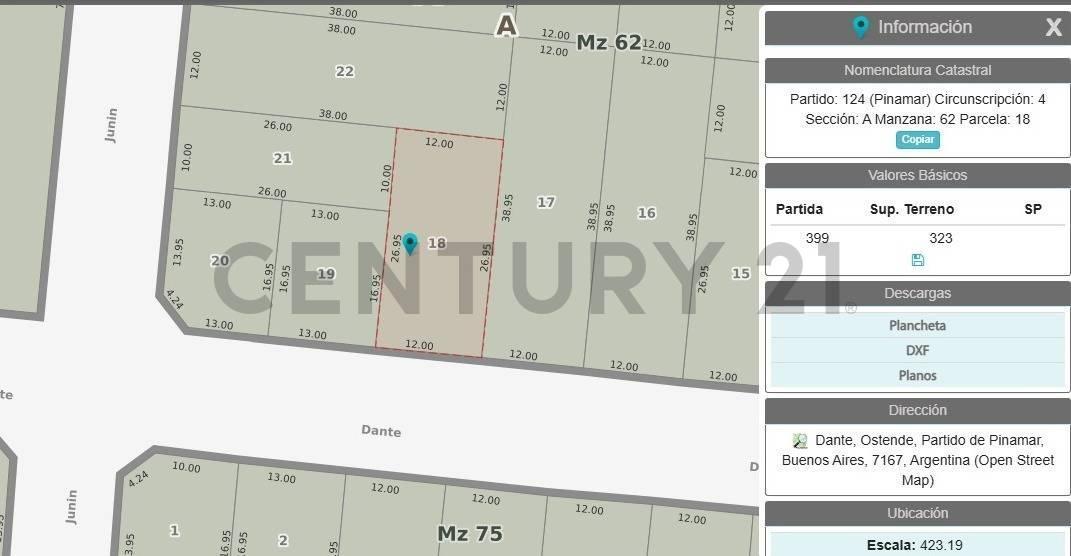
Task: Click parcel 17 label on map
Action: point(546,202)
